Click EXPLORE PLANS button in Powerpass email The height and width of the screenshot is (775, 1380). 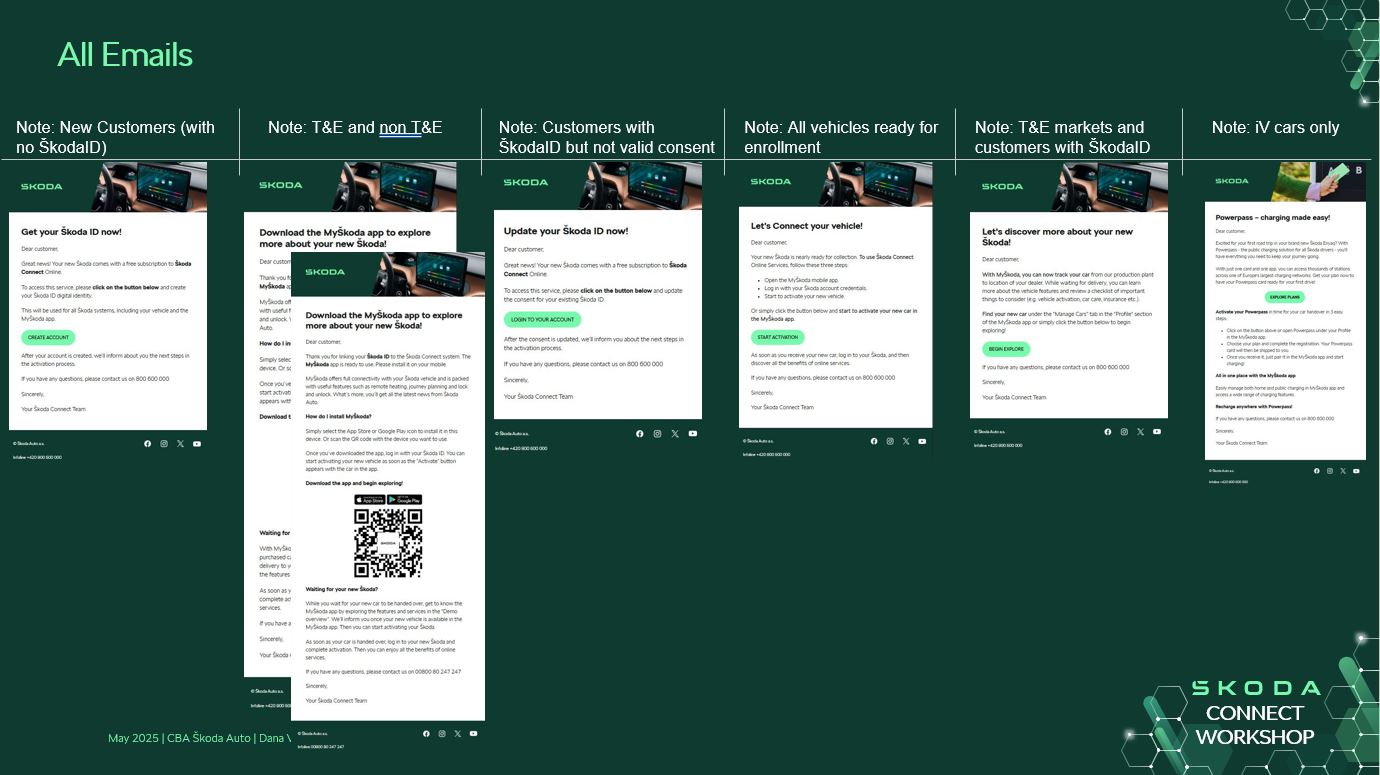(1285, 297)
